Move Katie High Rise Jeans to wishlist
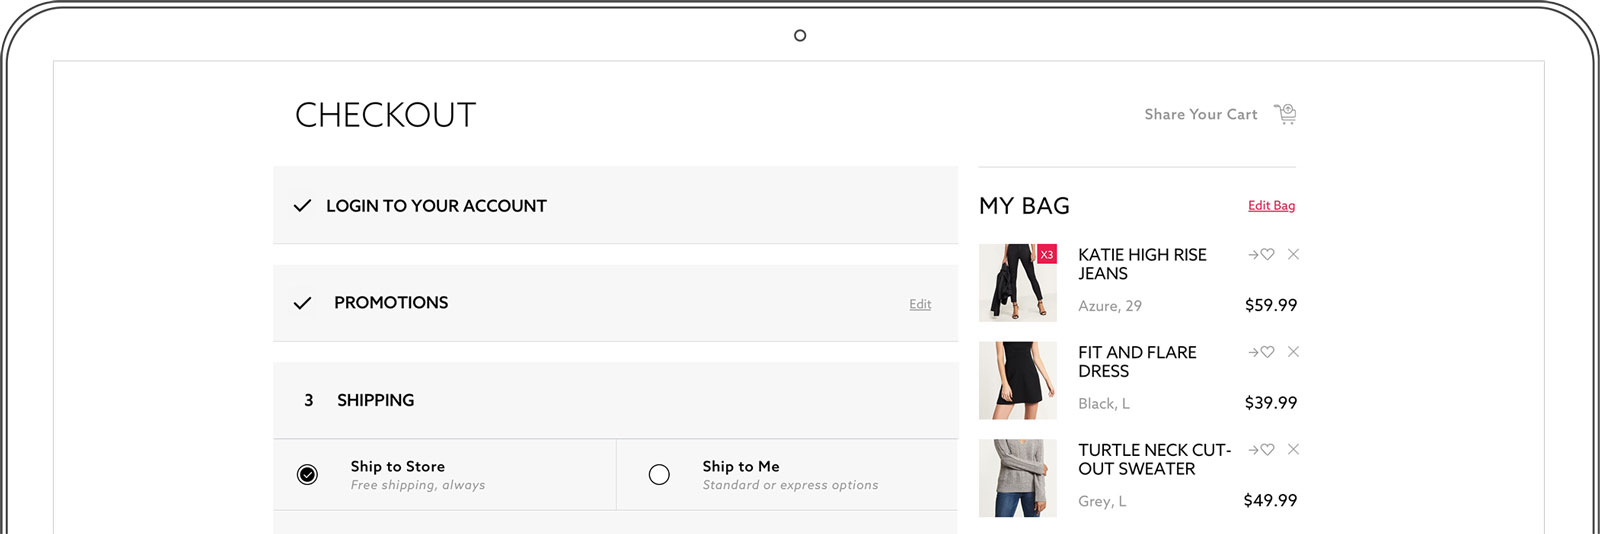1600x534 pixels. (x=1261, y=255)
